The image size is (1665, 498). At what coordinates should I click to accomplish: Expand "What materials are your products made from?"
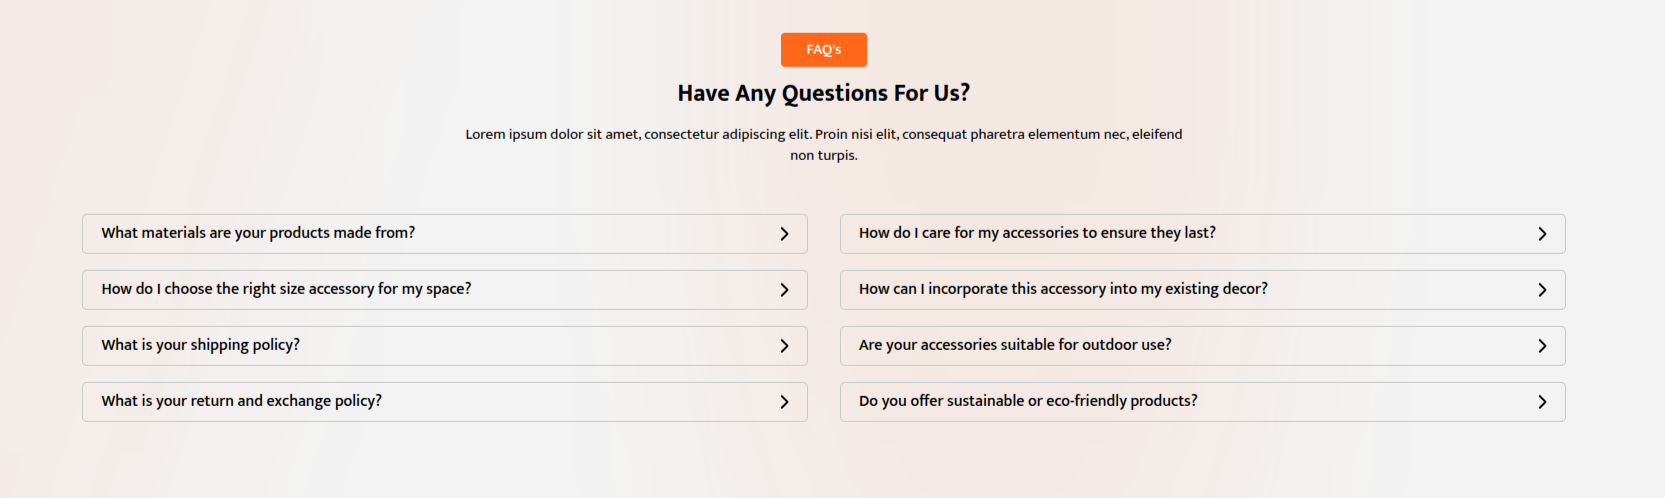tap(258, 233)
